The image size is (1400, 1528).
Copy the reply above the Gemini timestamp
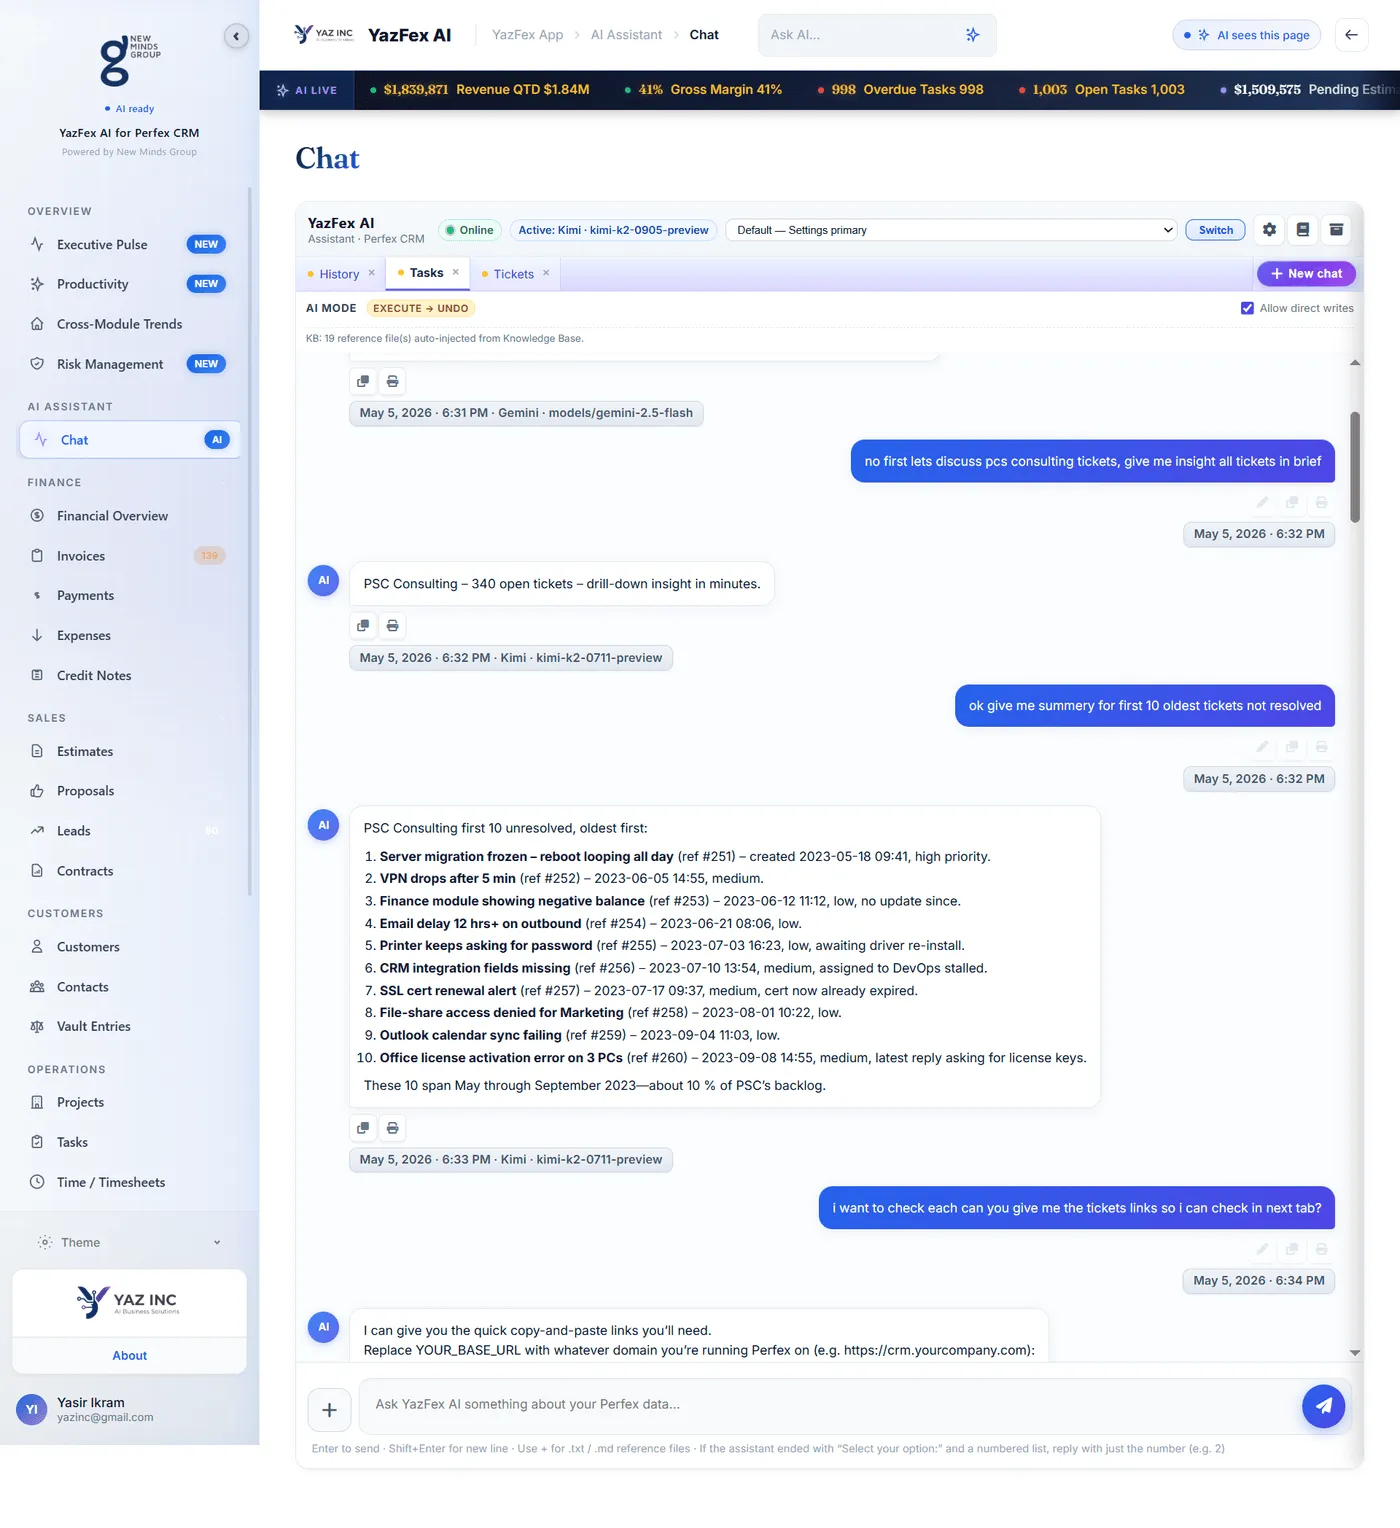point(363,381)
